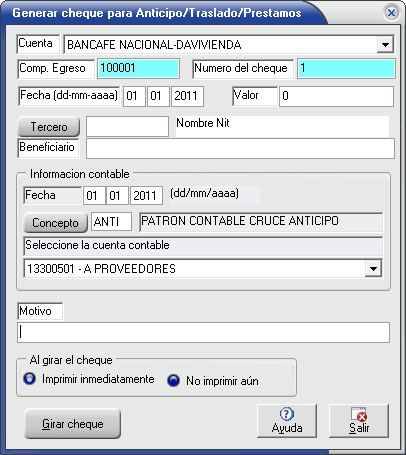Click the Tercero Nit input box

(127, 126)
